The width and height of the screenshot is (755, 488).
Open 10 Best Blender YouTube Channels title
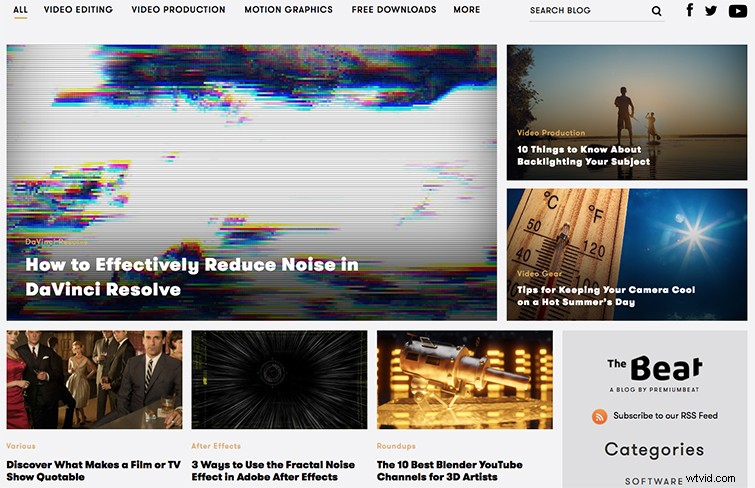point(450,471)
